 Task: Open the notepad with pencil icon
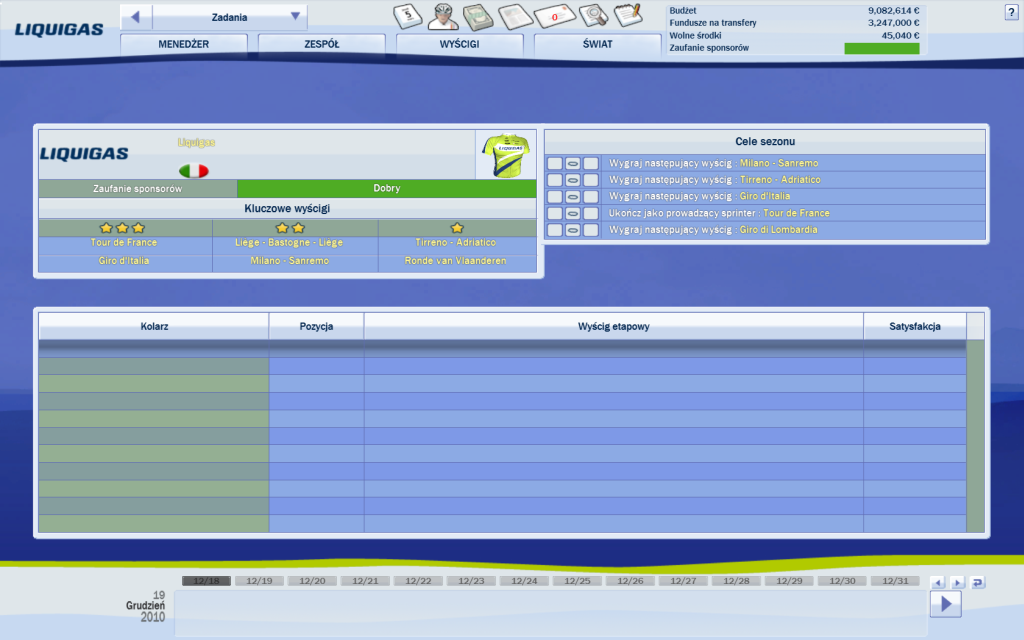pyautogui.click(x=628, y=15)
